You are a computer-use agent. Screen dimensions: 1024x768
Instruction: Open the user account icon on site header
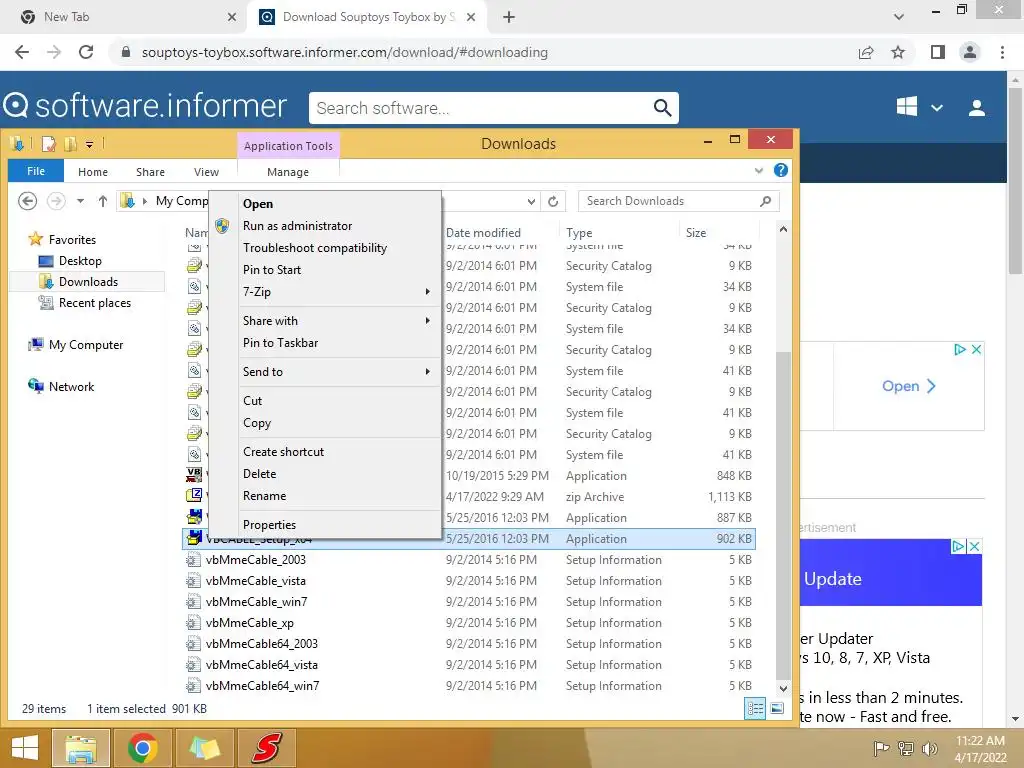tap(977, 108)
